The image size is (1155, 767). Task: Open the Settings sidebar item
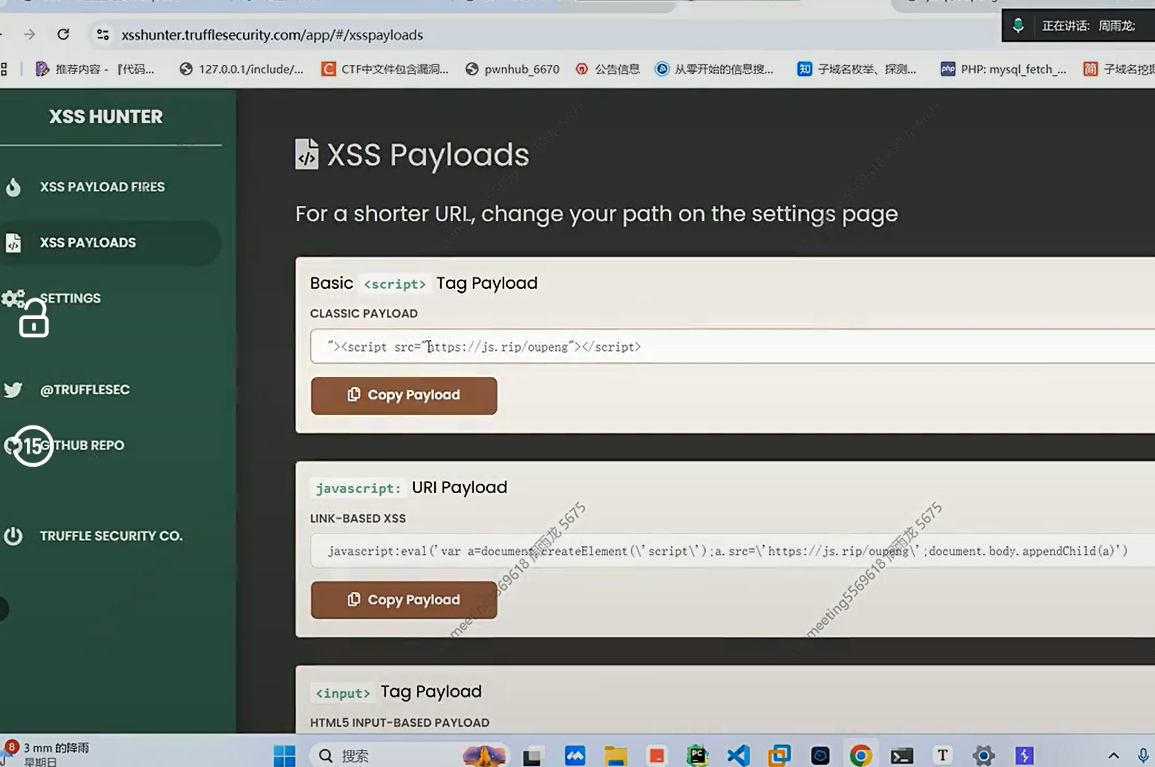pos(70,298)
